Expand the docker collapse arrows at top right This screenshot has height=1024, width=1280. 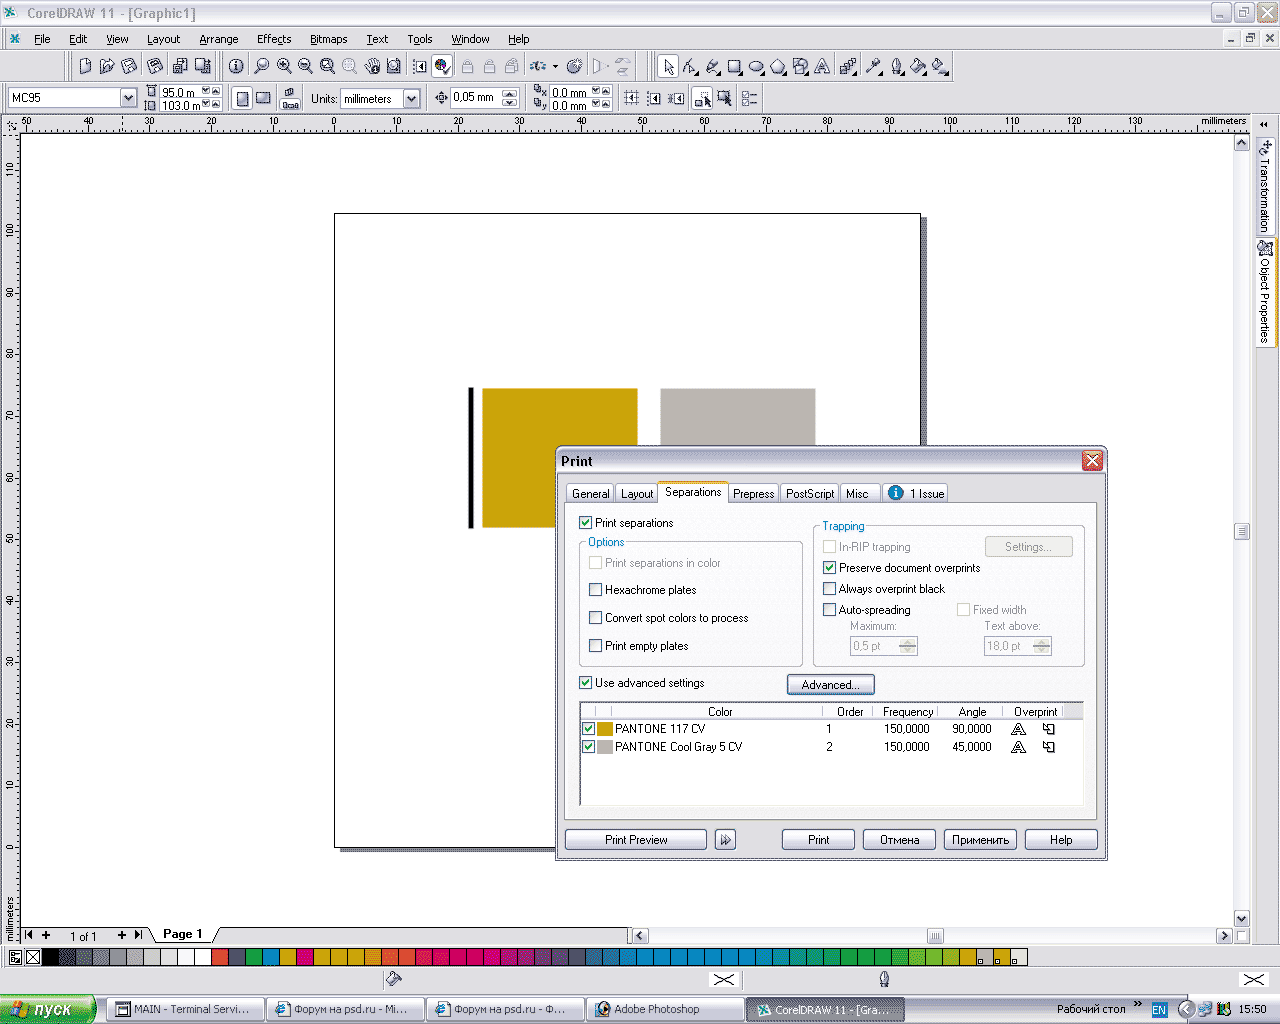pos(1264,124)
